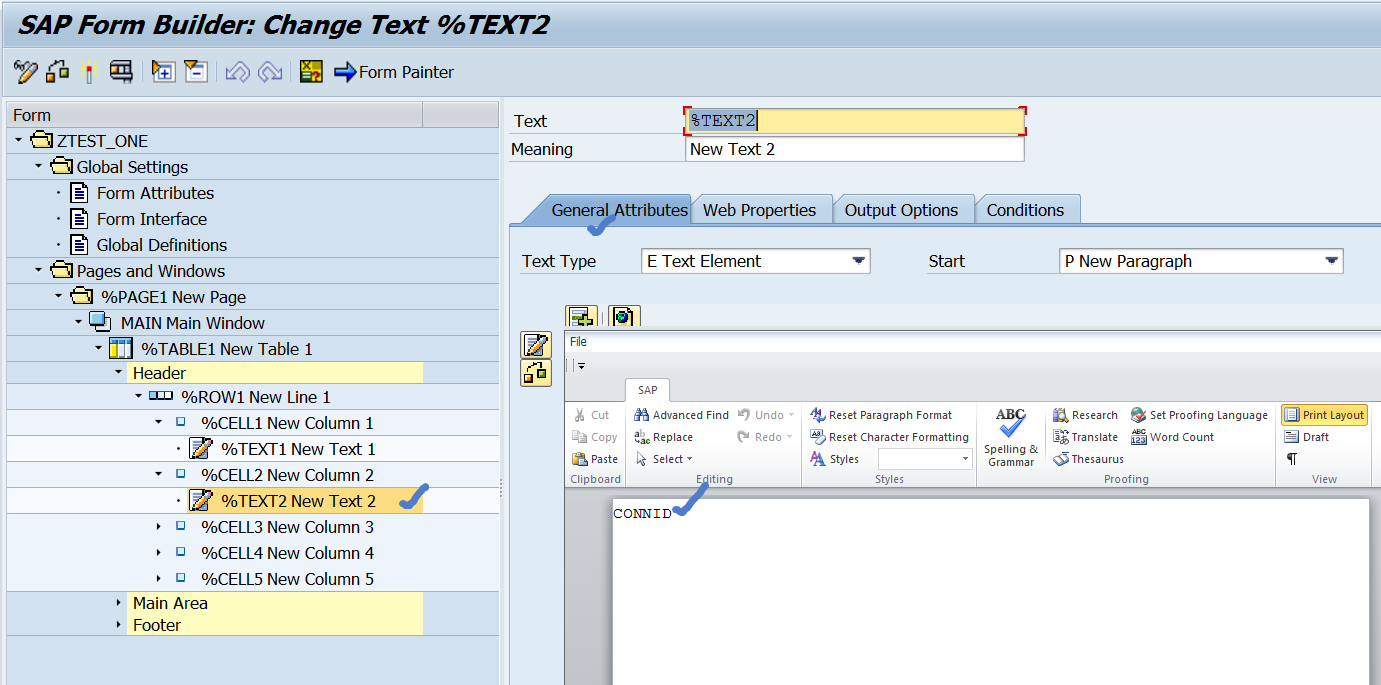Select Form Attributes node

(x=155, y=193)
